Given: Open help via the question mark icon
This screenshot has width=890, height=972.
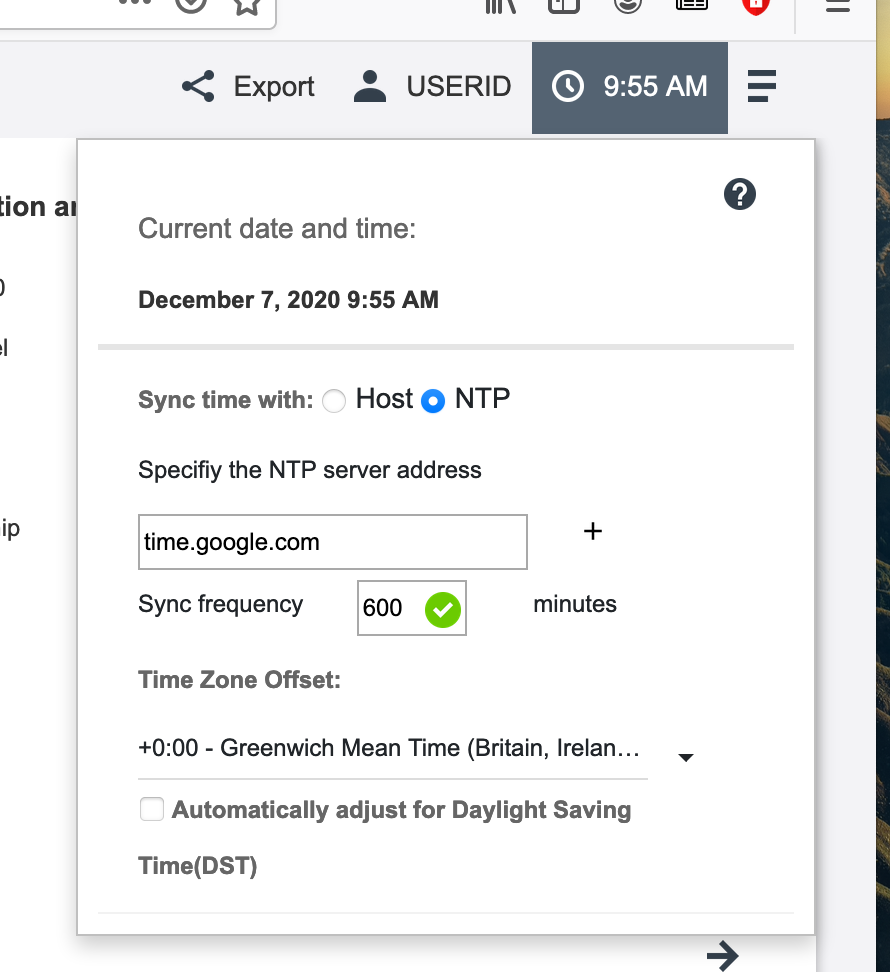Looking at the screenshot, I should (x=739, y=194).
